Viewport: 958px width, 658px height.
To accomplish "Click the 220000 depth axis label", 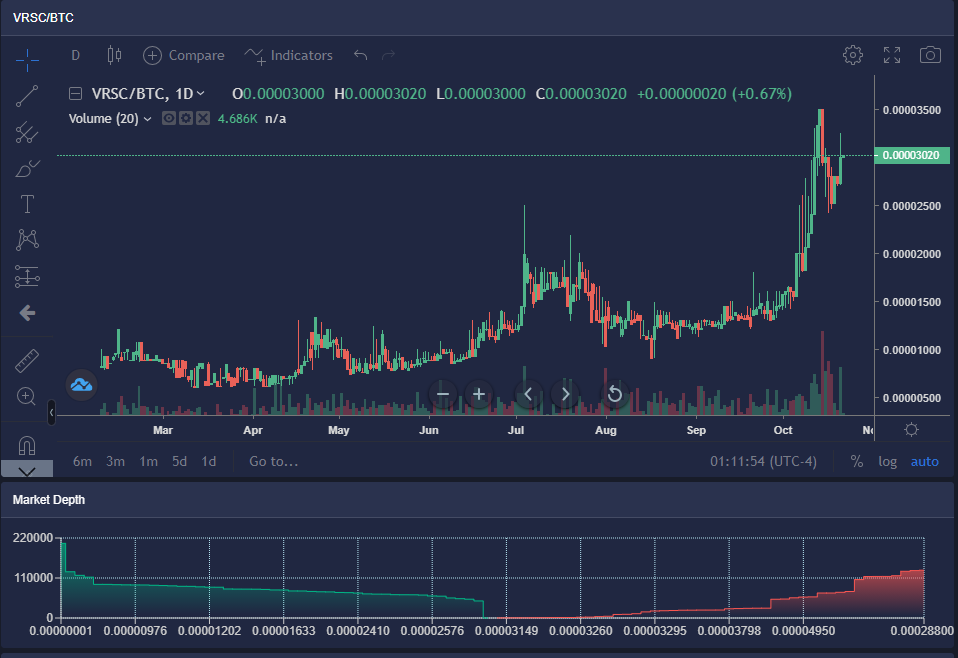I will (x=32, y=538).
